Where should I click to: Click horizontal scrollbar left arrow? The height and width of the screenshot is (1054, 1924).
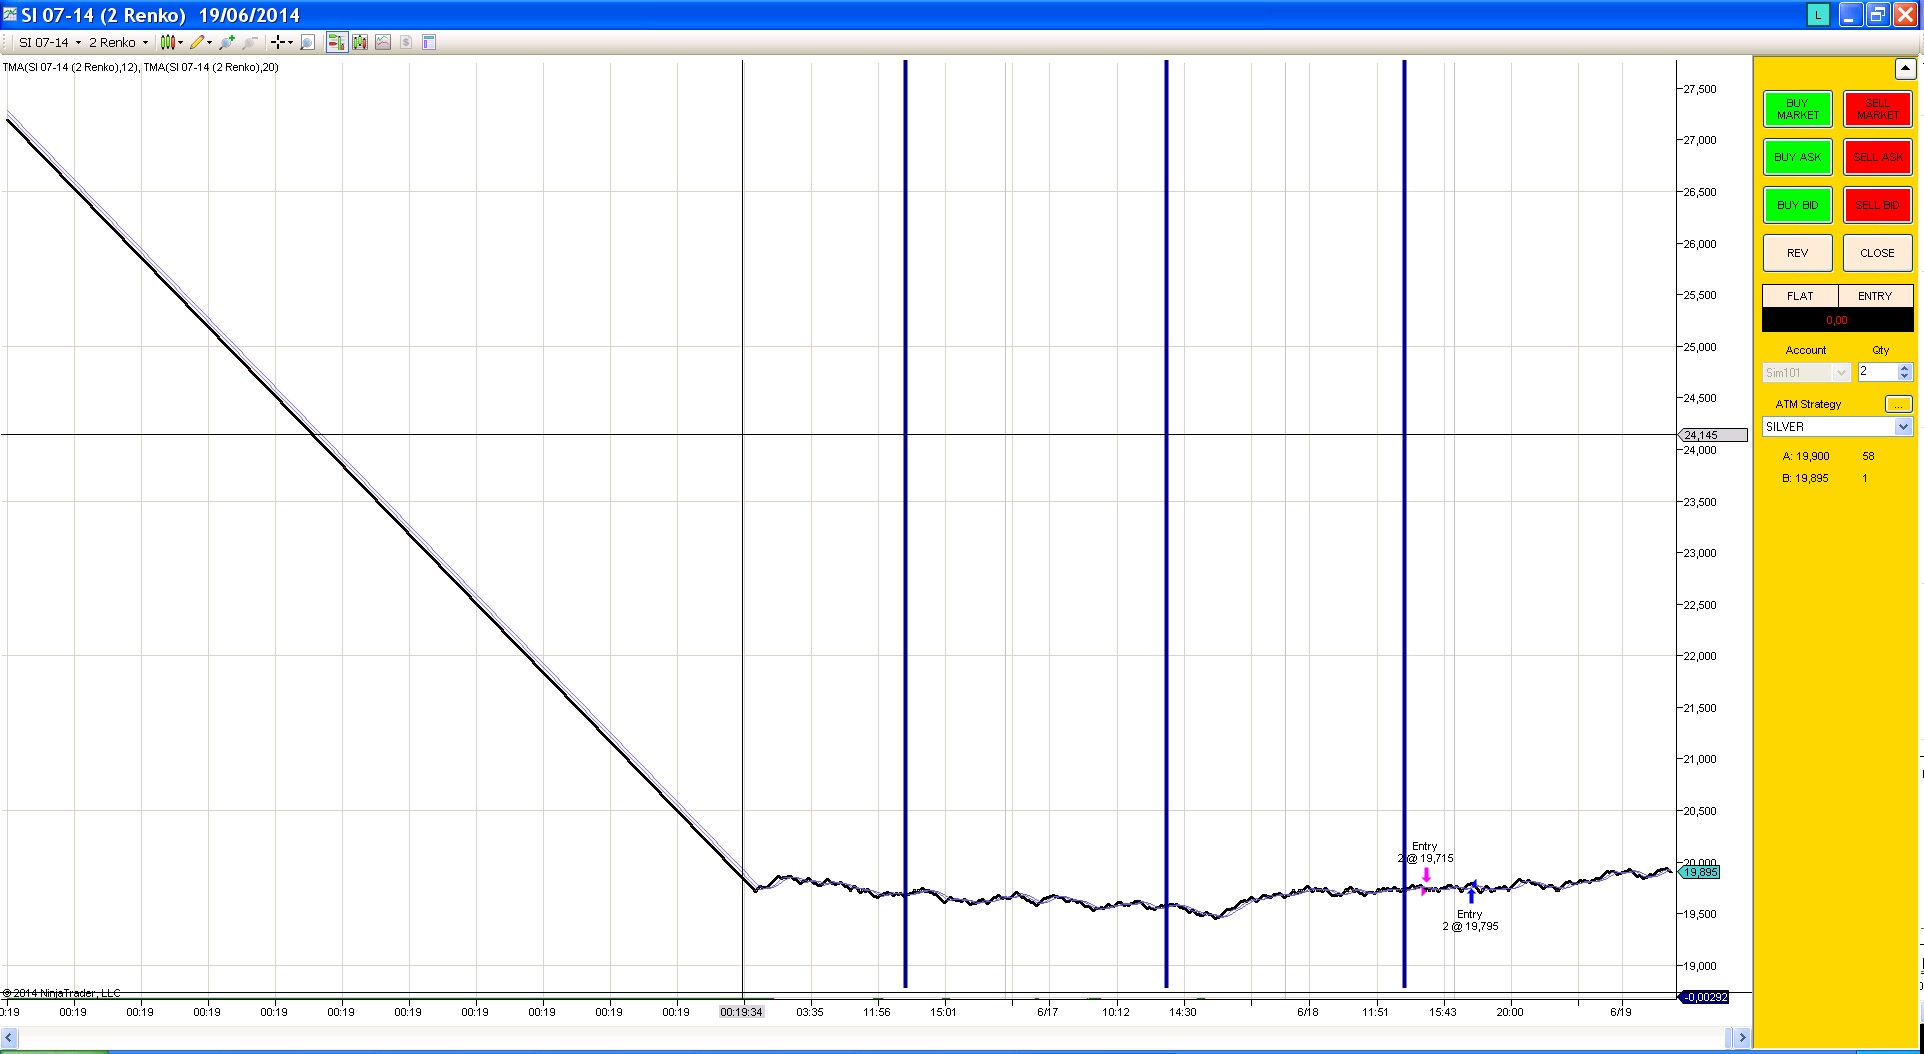click(8, 1037)
